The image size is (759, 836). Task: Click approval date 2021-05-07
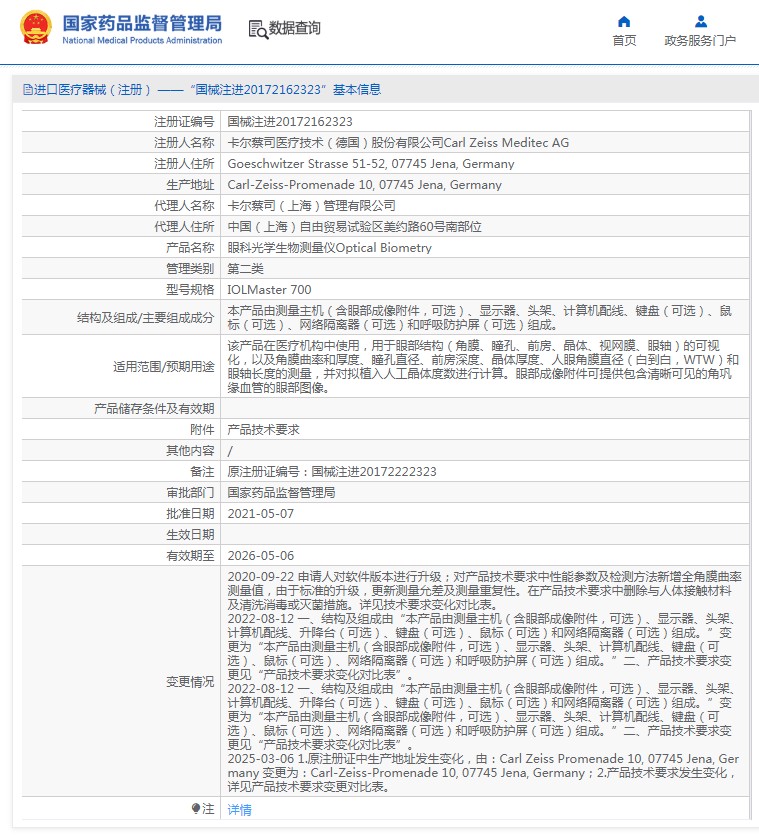click(261, 514)
